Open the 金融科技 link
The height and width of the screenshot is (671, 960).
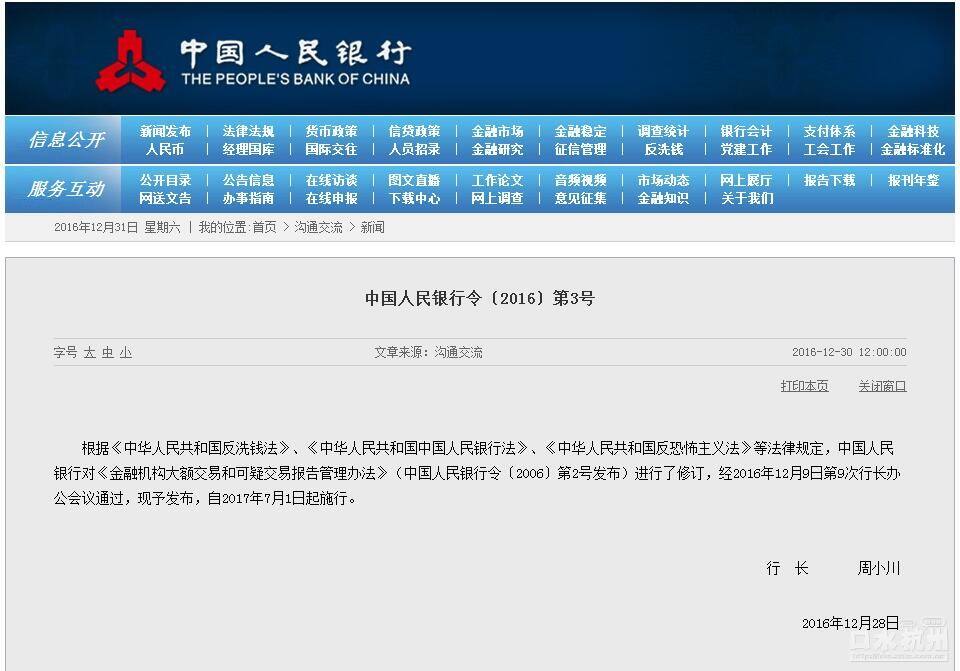[x=913, y=131]
